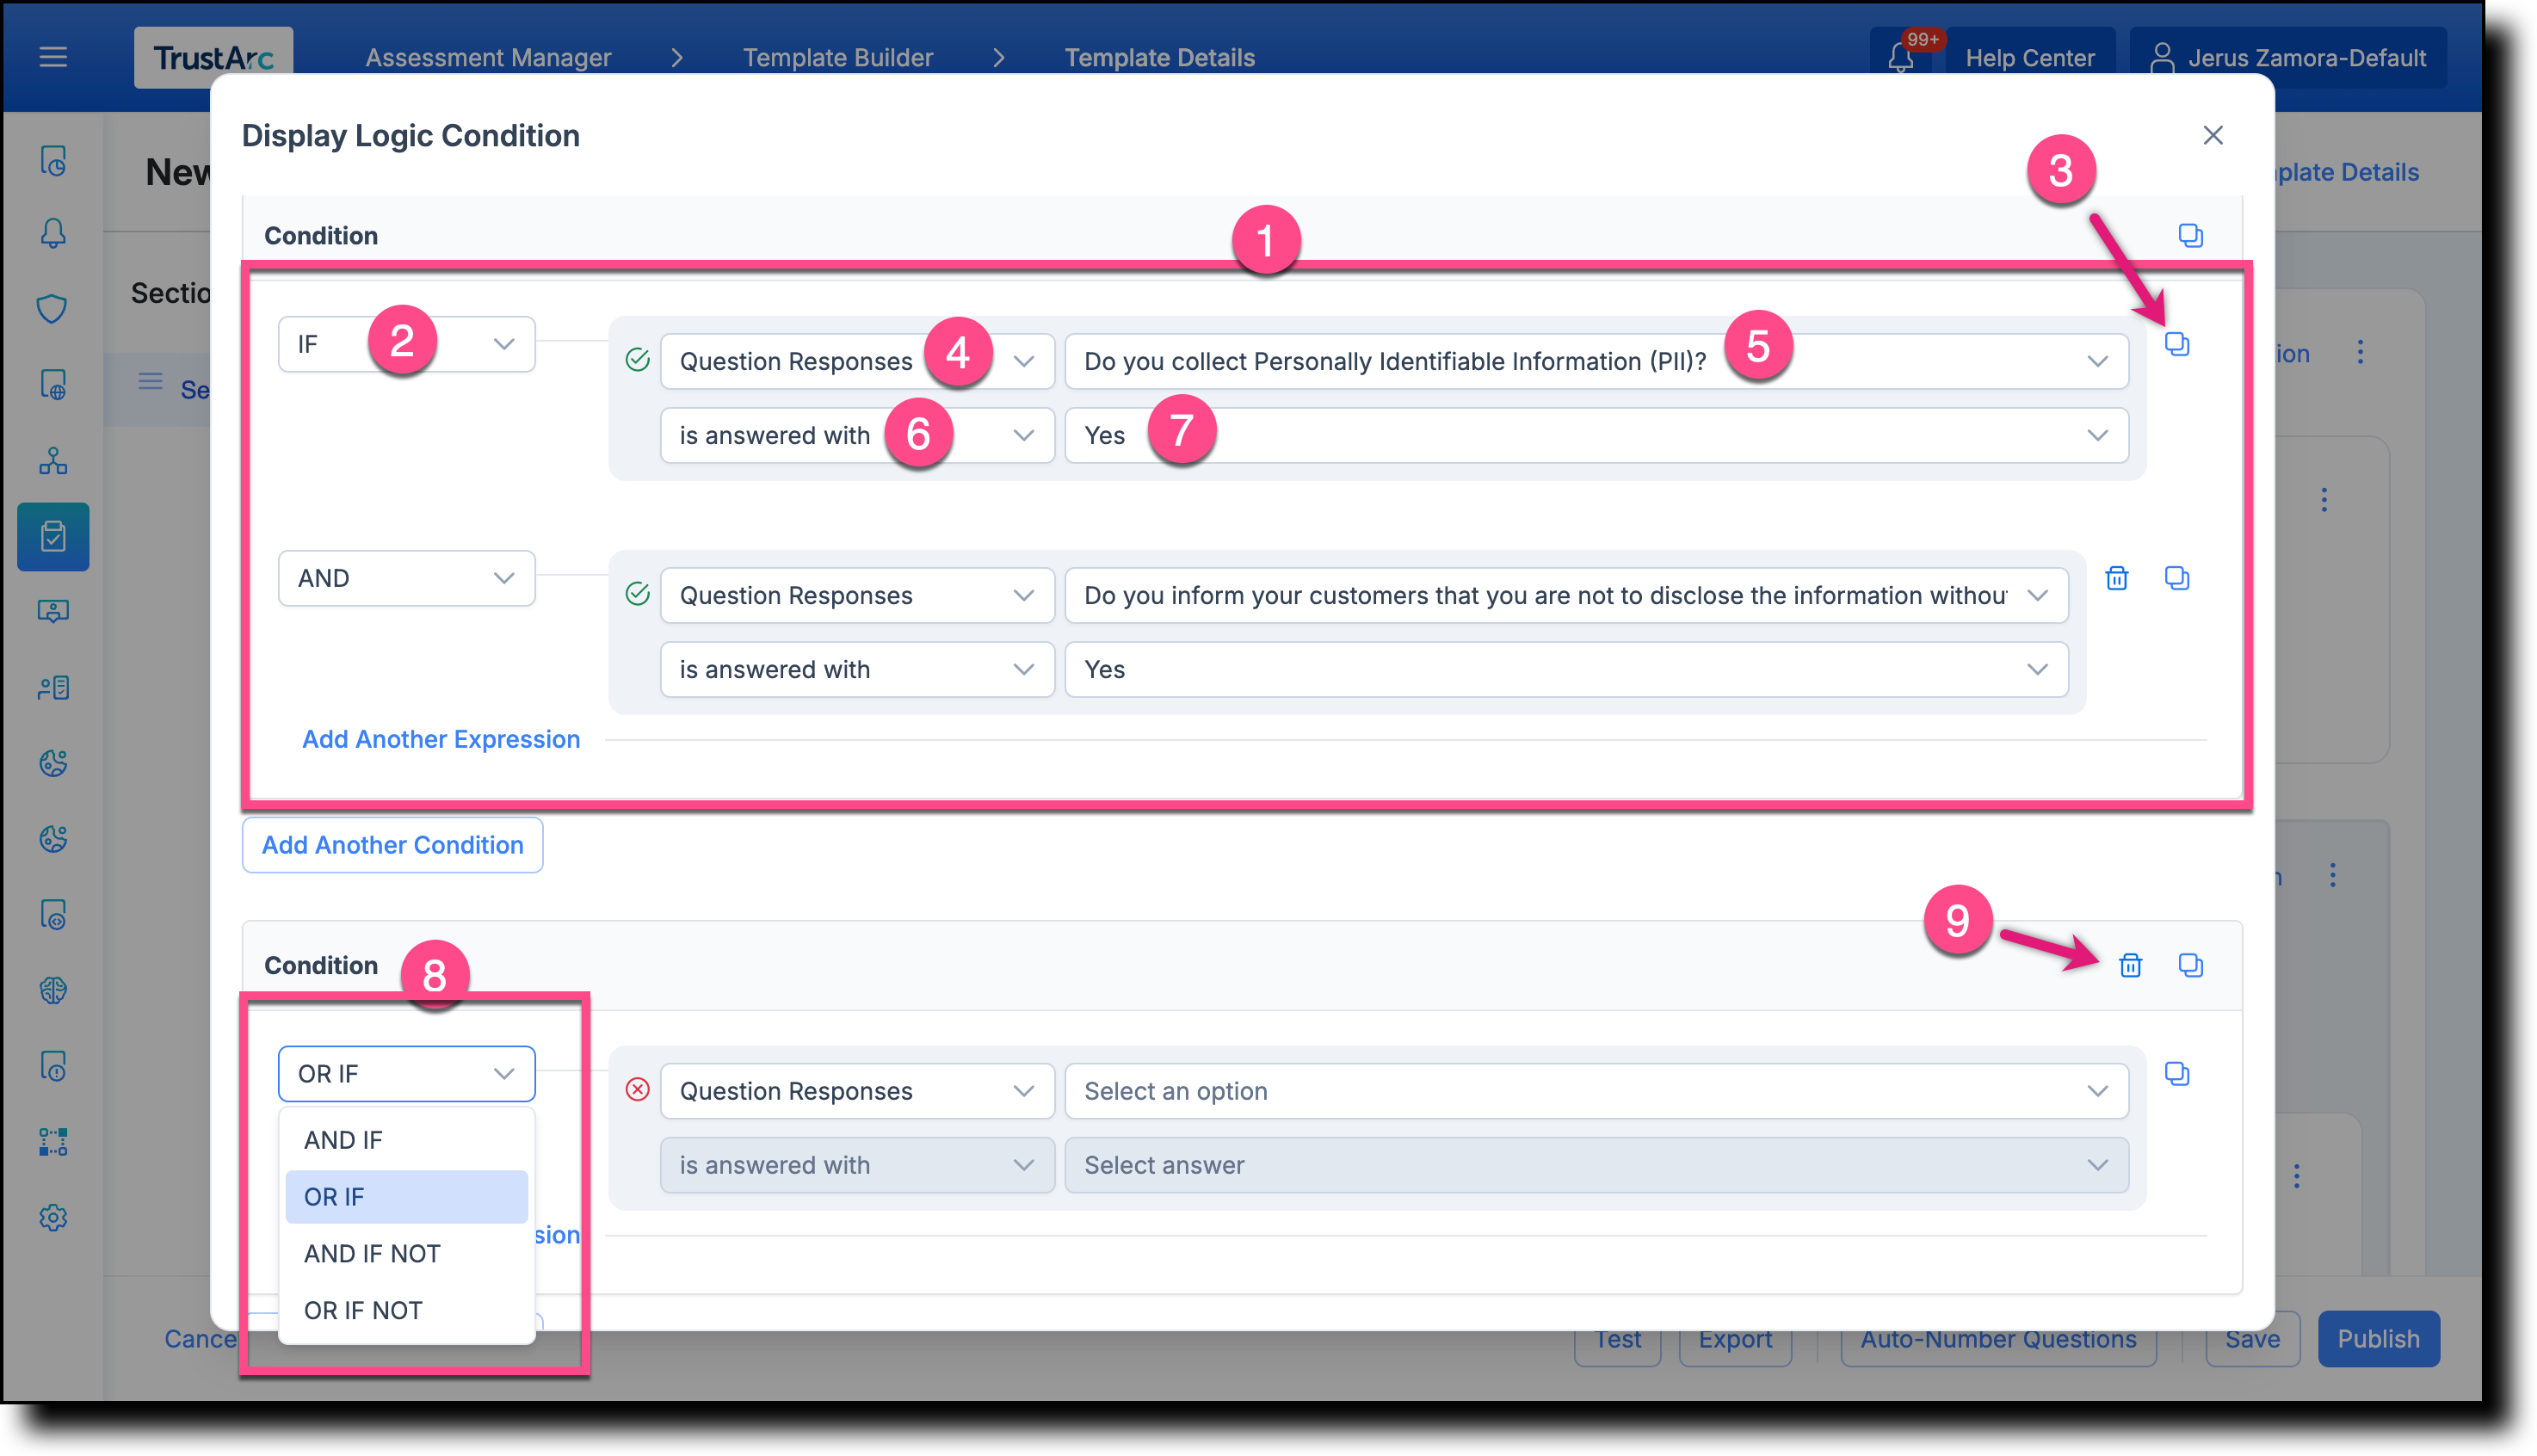Screen dimensions: 2537x1456
Task: Open the lower cookie sidebar icon
Action: [53, 839]
